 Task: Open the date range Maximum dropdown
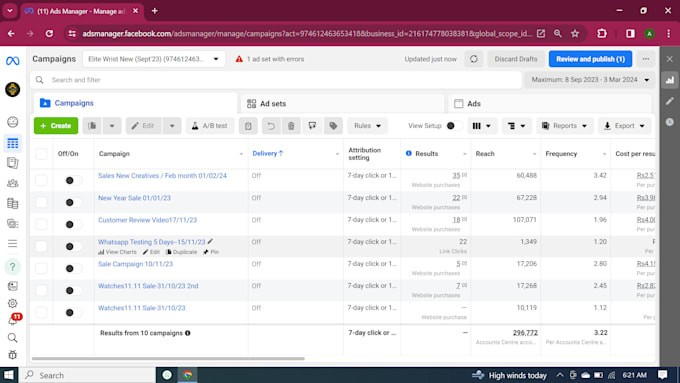click(x=590, y=80)
